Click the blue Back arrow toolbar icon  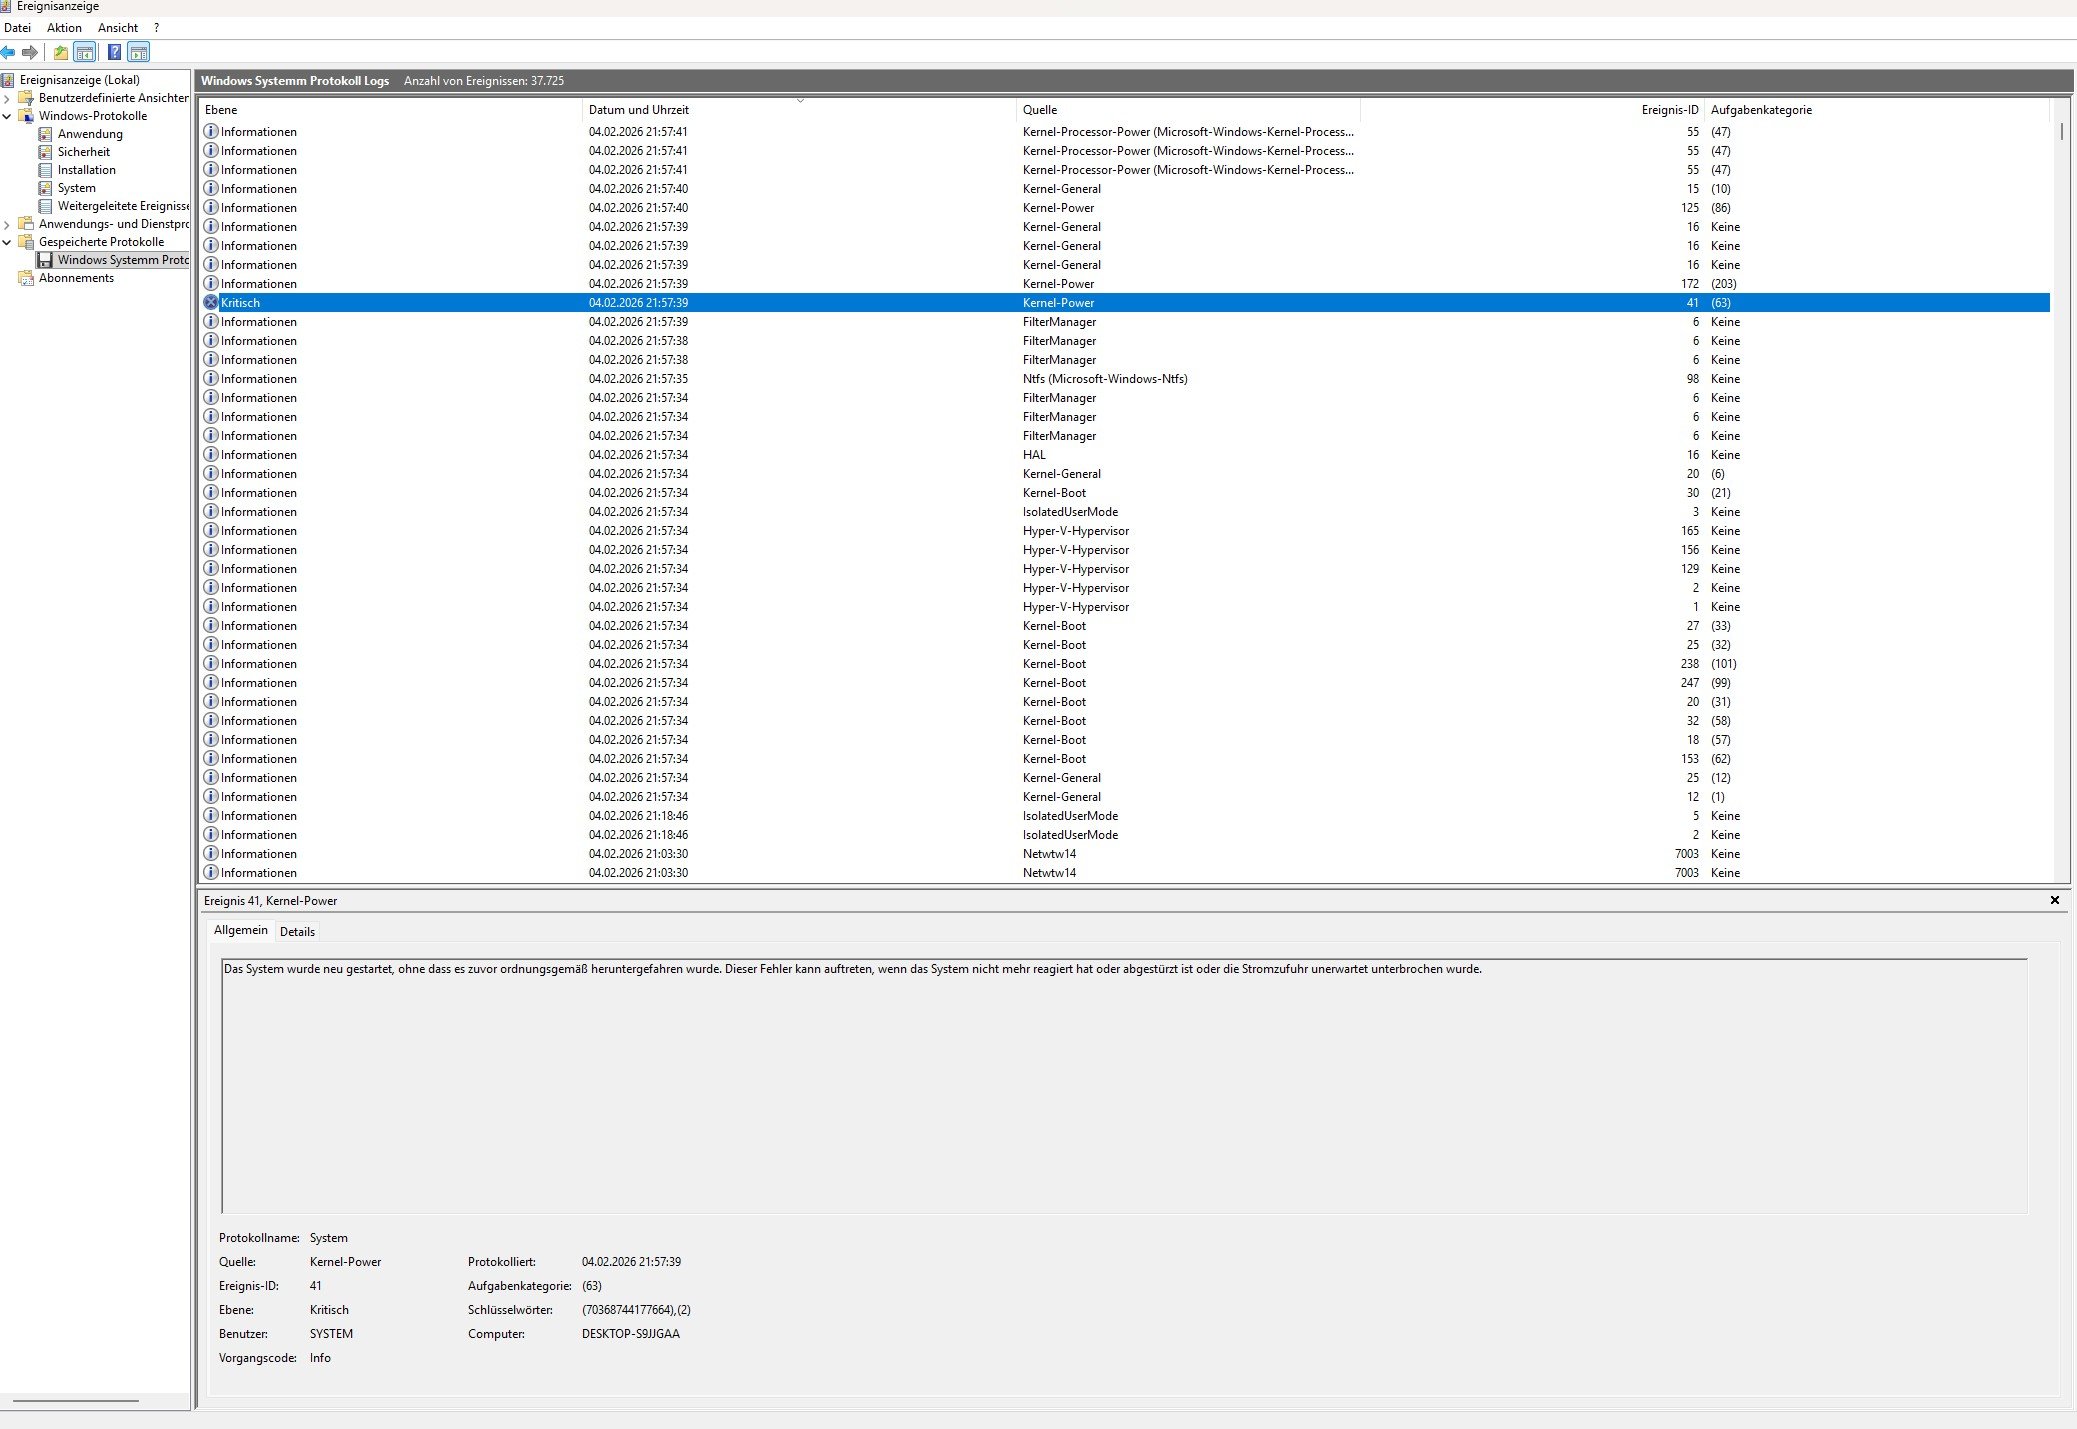(x=8, y=52)
